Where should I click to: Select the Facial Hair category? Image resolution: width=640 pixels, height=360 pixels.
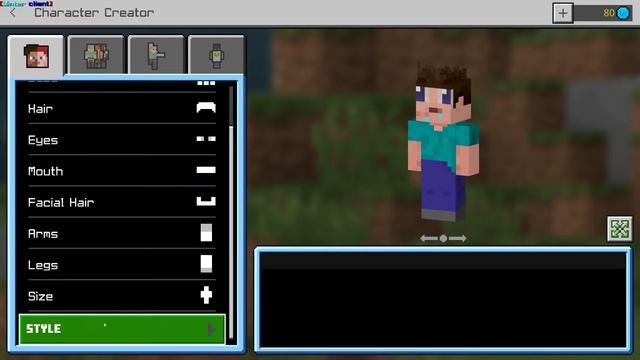122,202
